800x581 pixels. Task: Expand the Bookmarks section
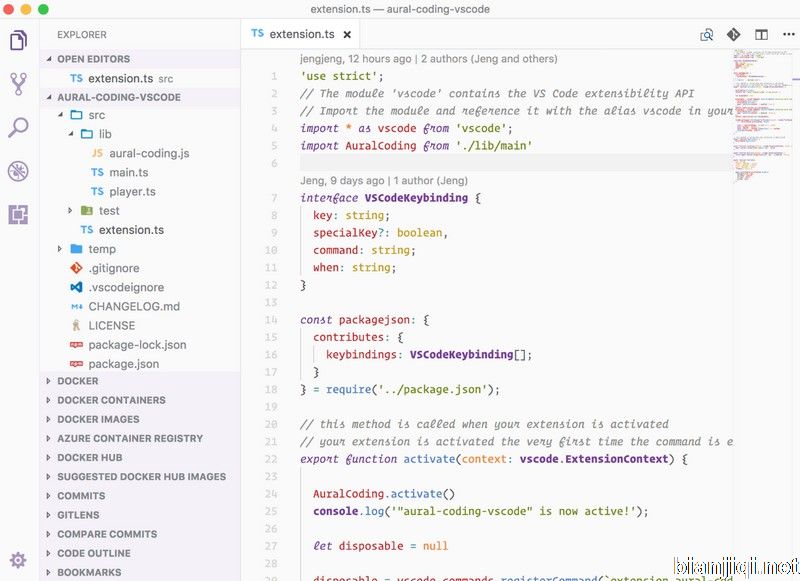click(x=48, y=572)
